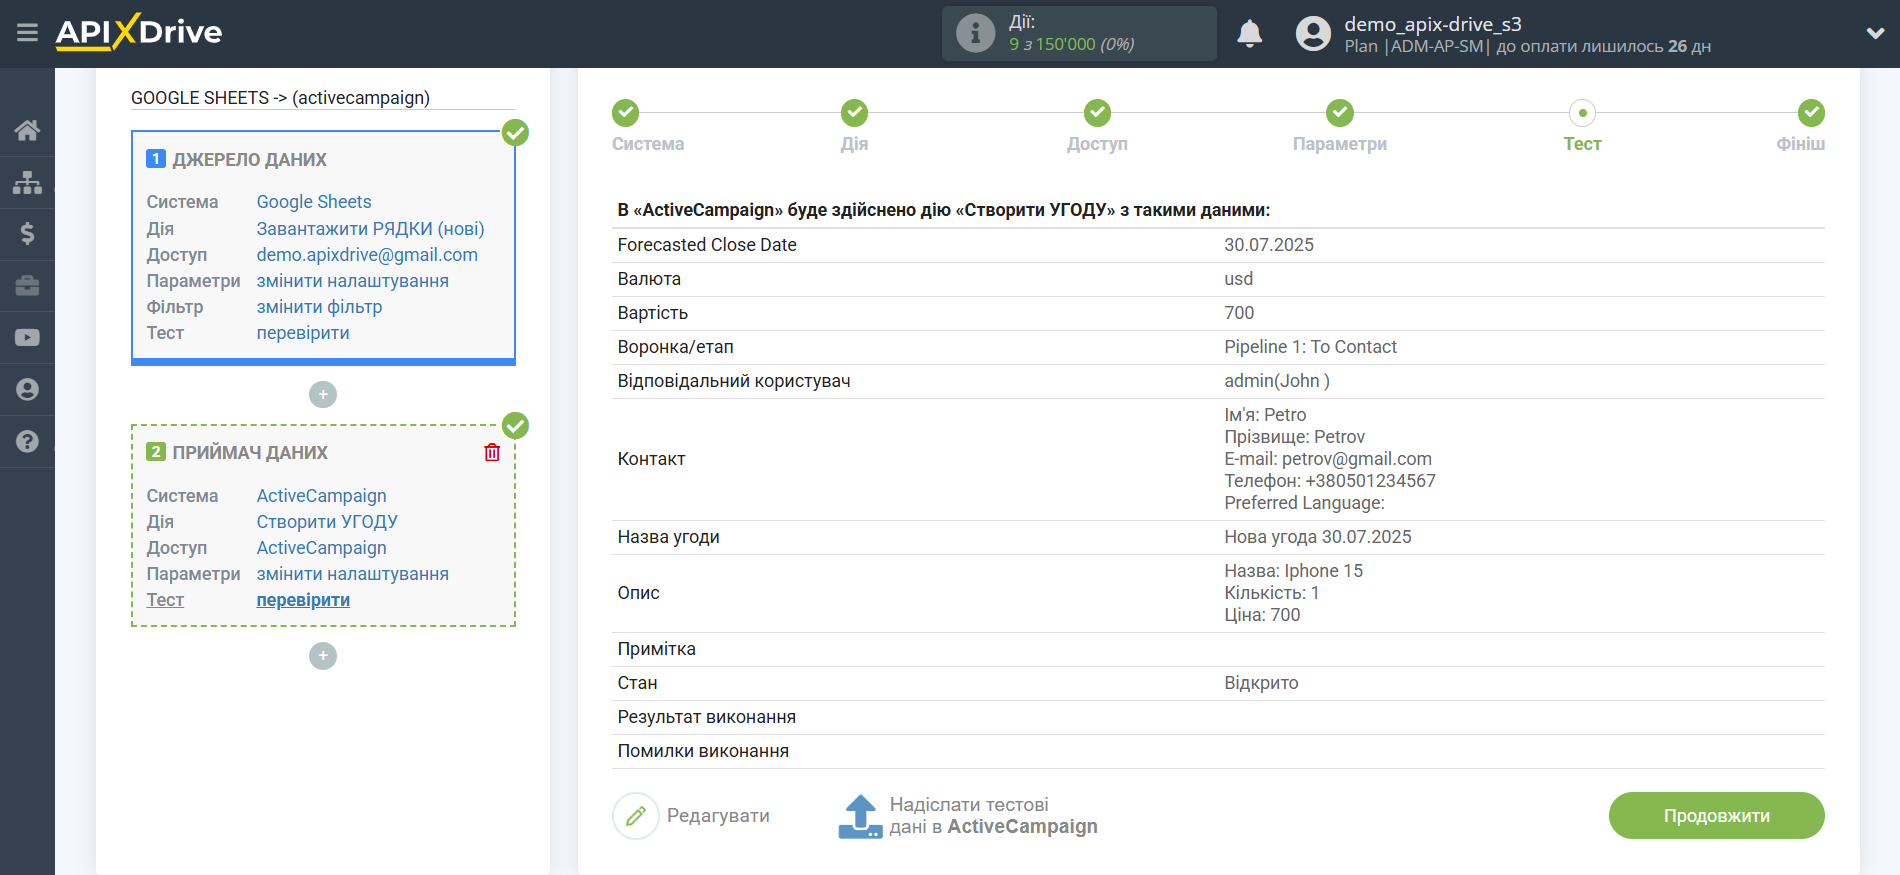
Task: Open demo.apixdrive@gmail.com access link
Action: [x=367, y=255]
